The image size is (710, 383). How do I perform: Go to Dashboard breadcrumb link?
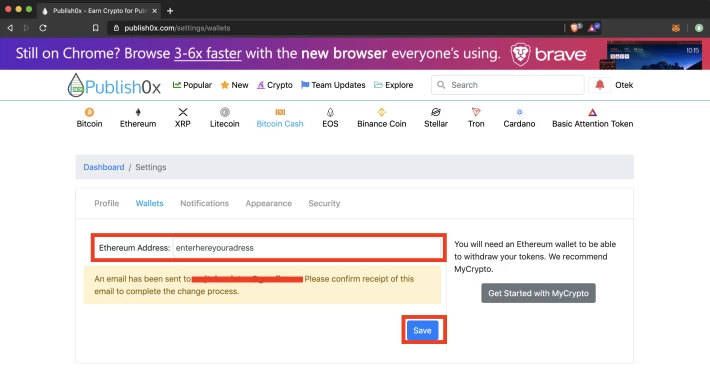pos(104,167)
